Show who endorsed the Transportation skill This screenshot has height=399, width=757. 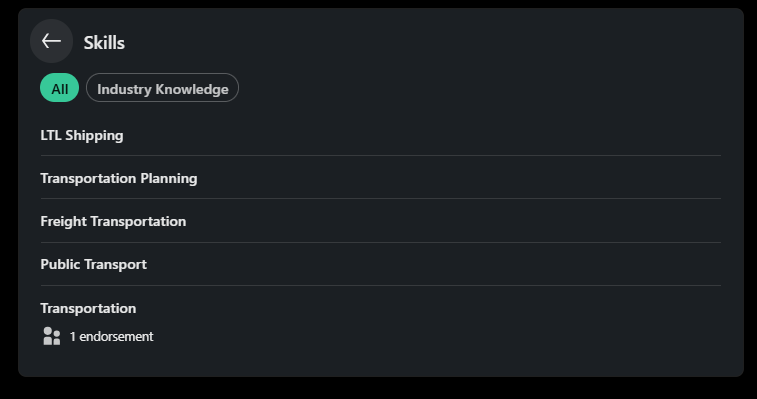(111, 337)
